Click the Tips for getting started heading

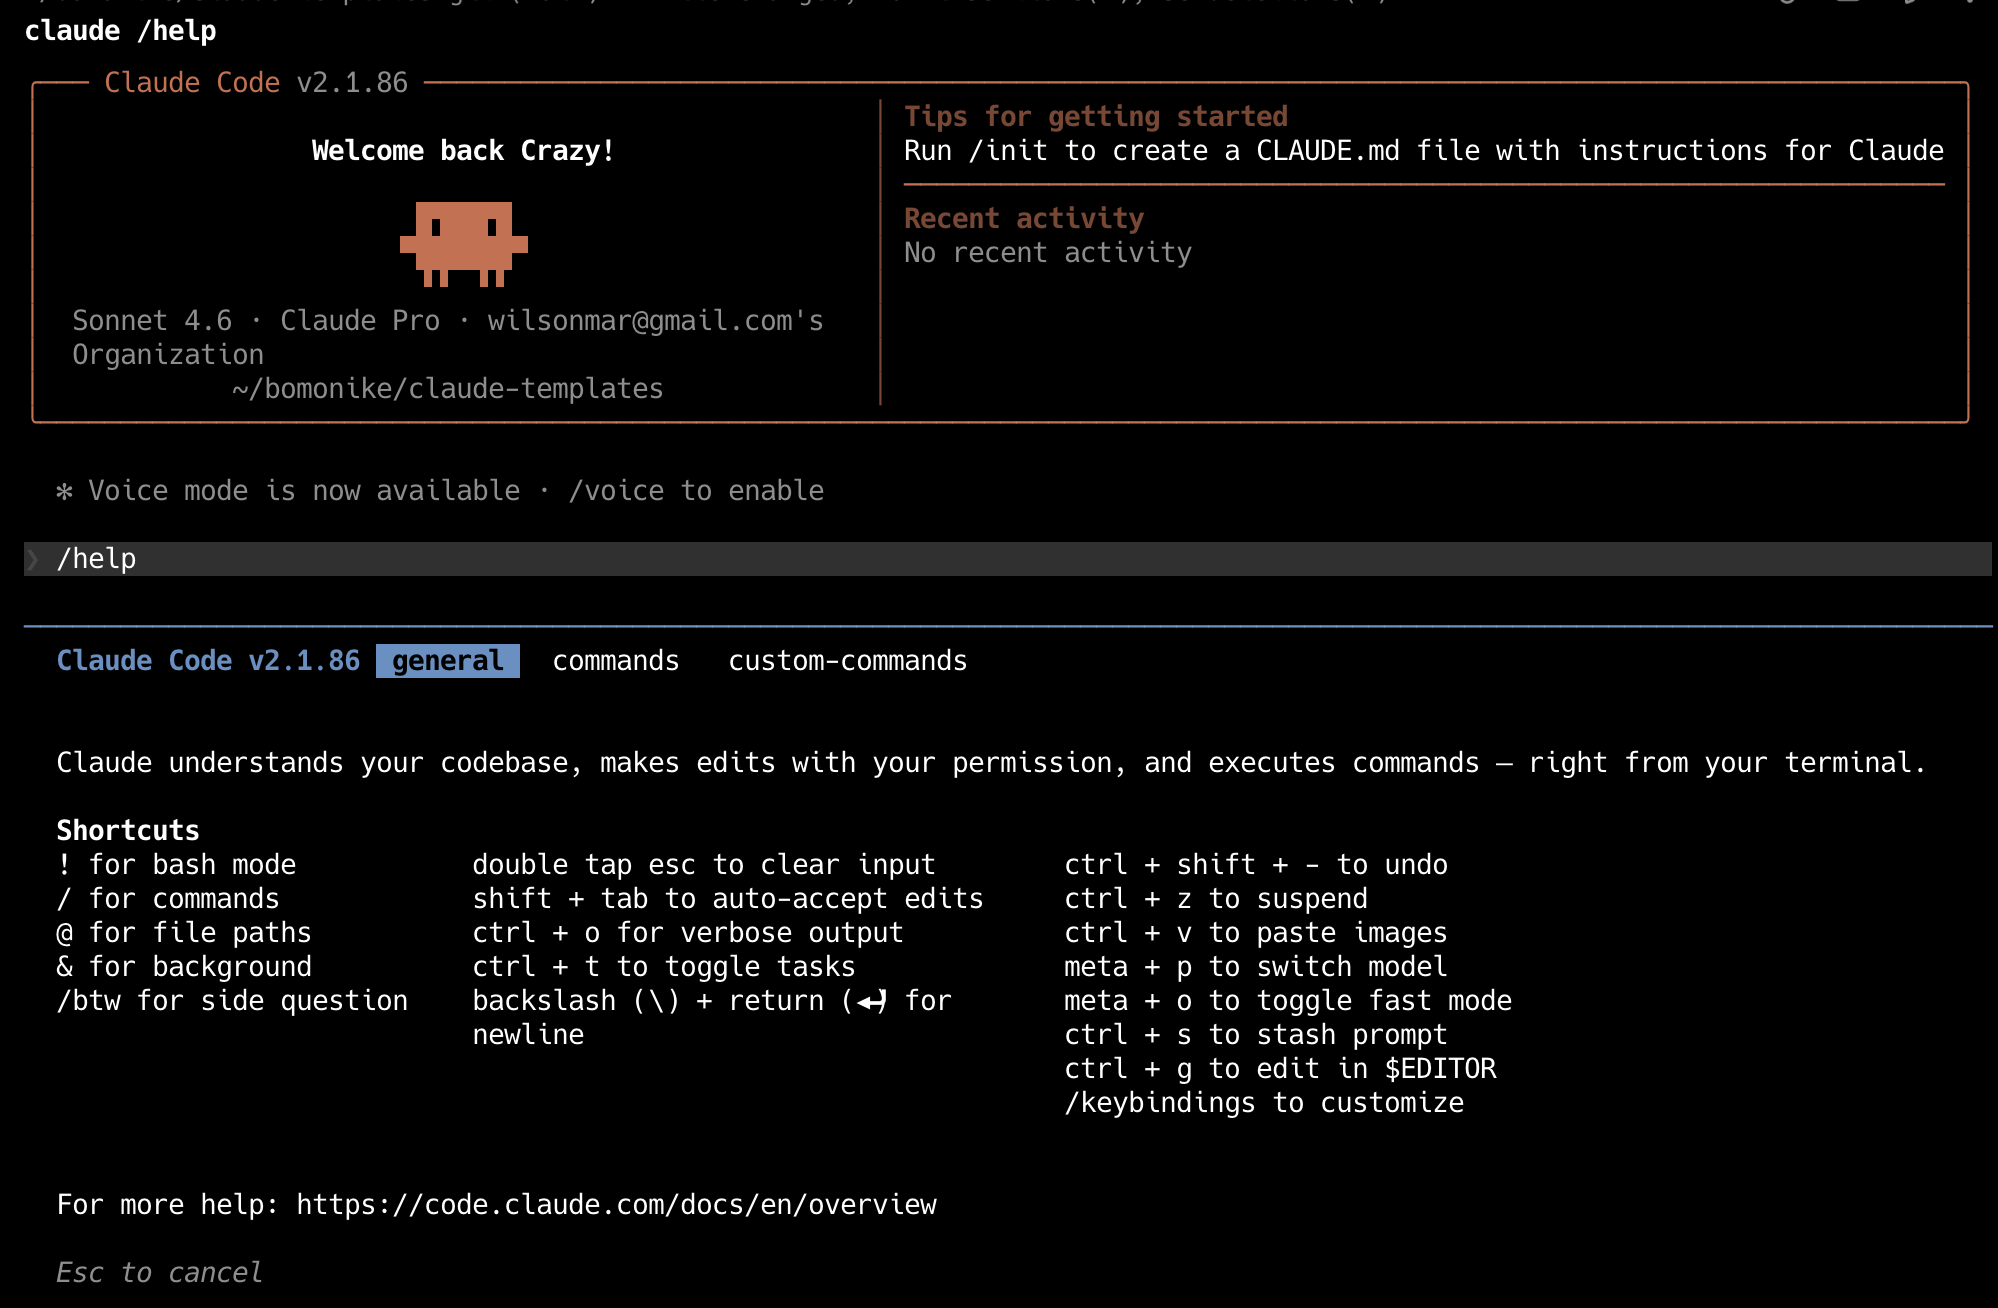click(x=1095, y=117)
